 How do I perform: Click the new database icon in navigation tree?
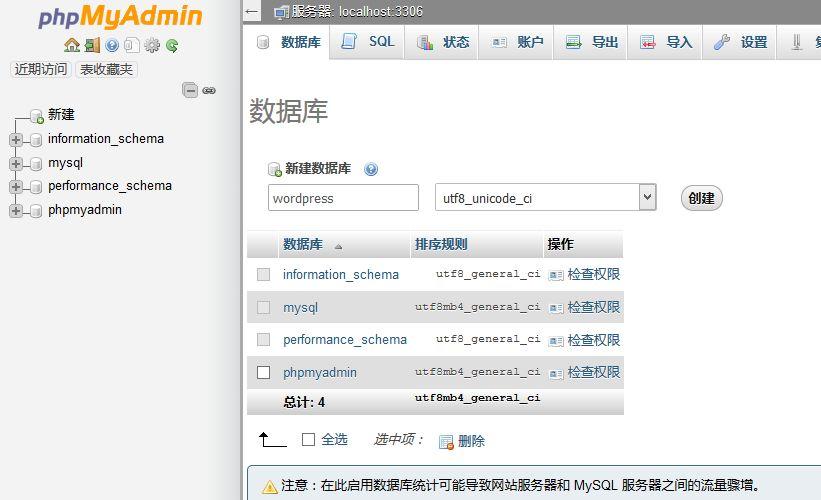tap(36, 116)
